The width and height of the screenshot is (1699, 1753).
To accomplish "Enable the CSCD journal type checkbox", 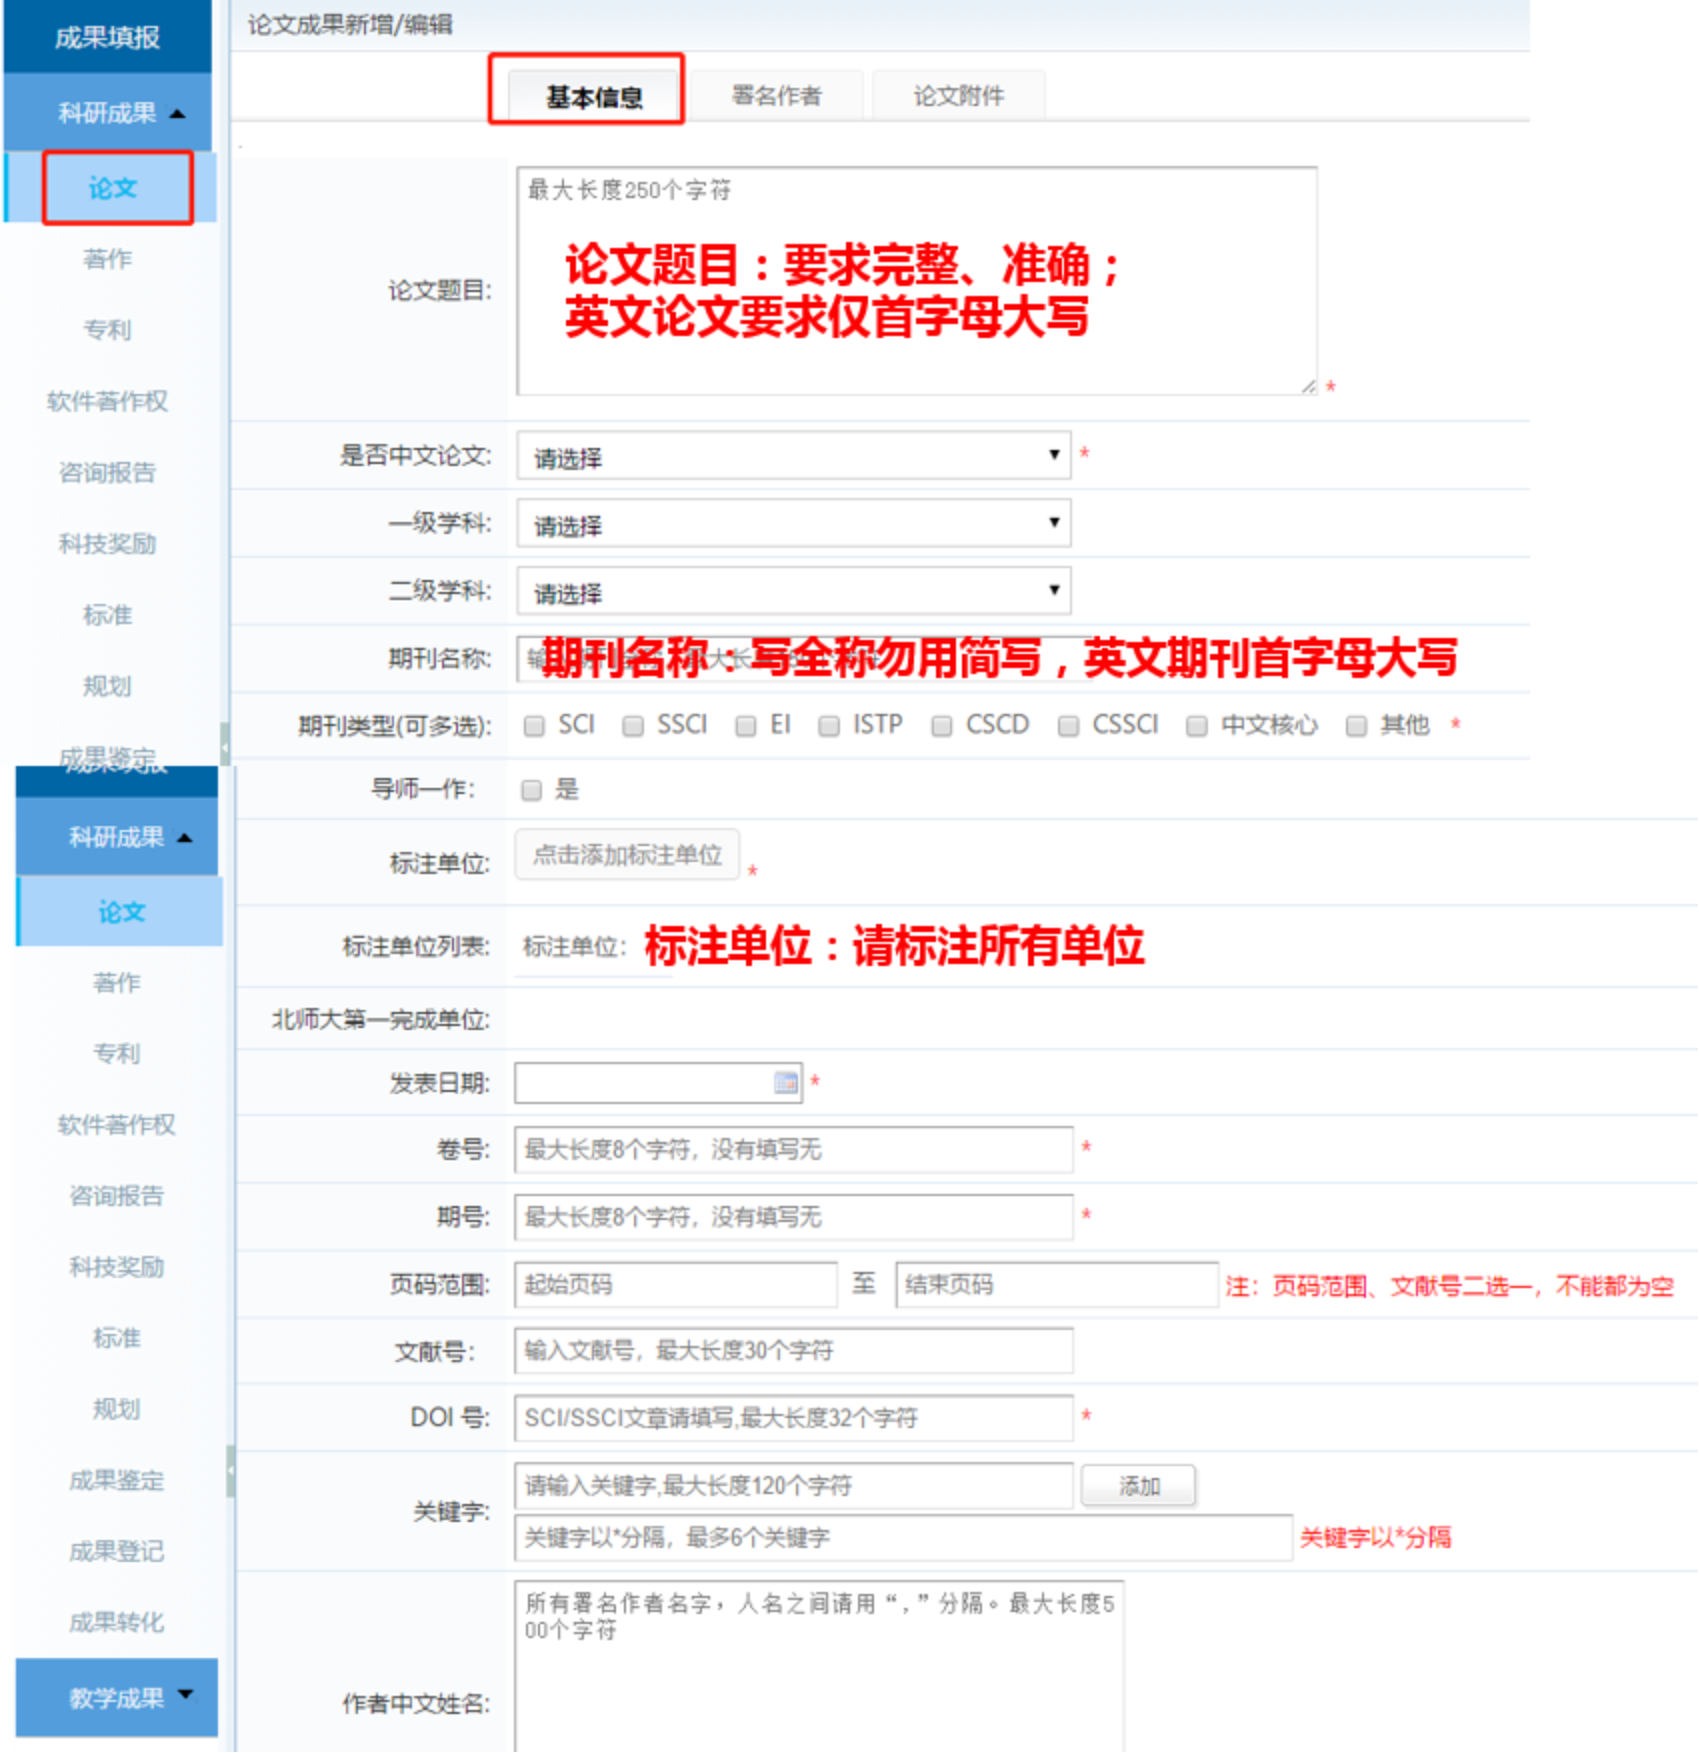I will (x=941, y=726).
